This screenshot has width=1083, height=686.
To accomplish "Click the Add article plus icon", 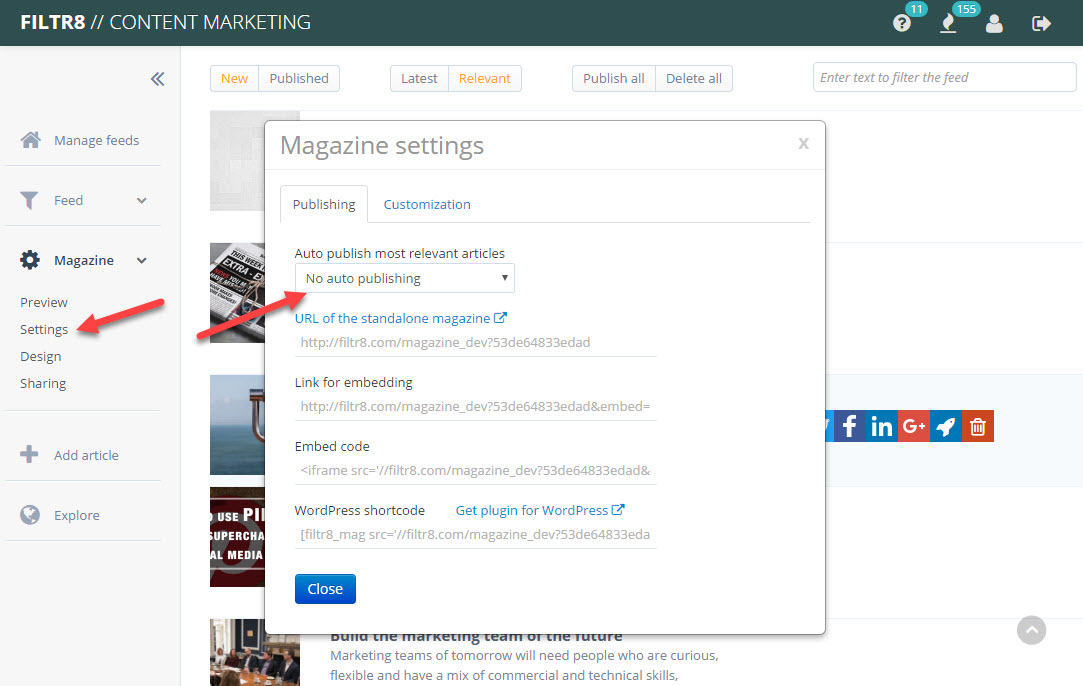I will tap(29, 455).
